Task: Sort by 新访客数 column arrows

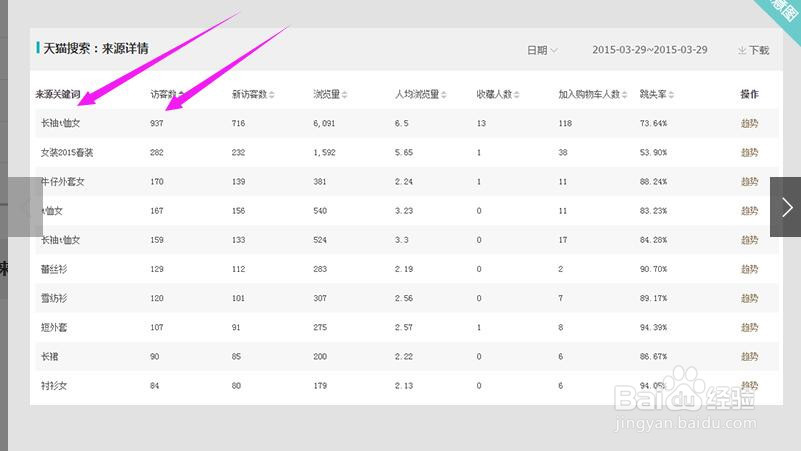Action: click(x=272, y=94)
